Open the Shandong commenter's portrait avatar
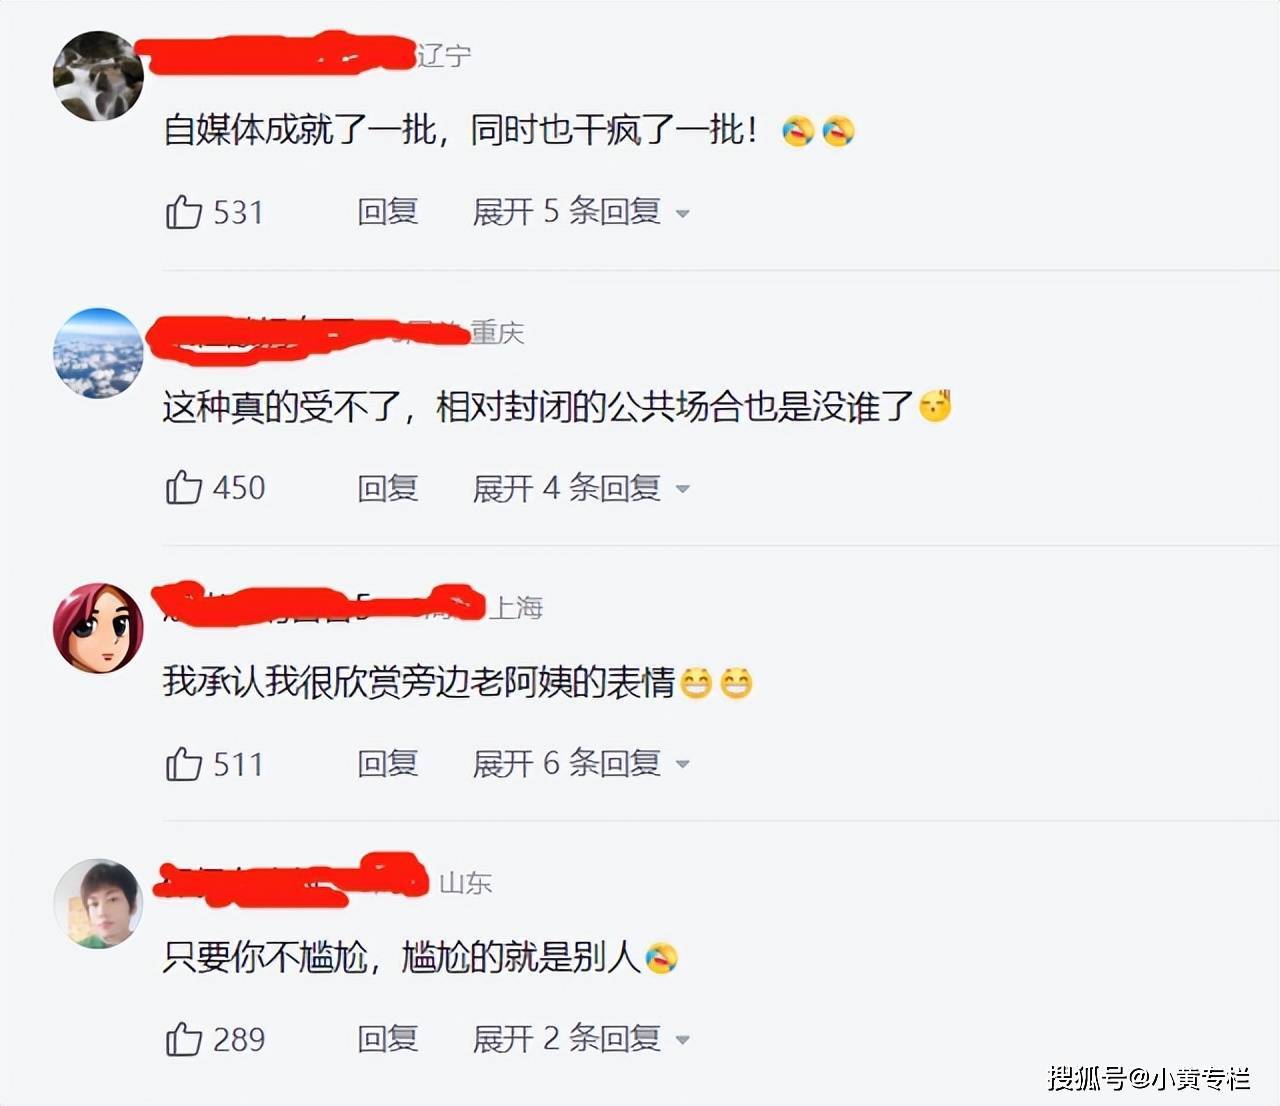 pyautogui.click(x=98, y=903)
